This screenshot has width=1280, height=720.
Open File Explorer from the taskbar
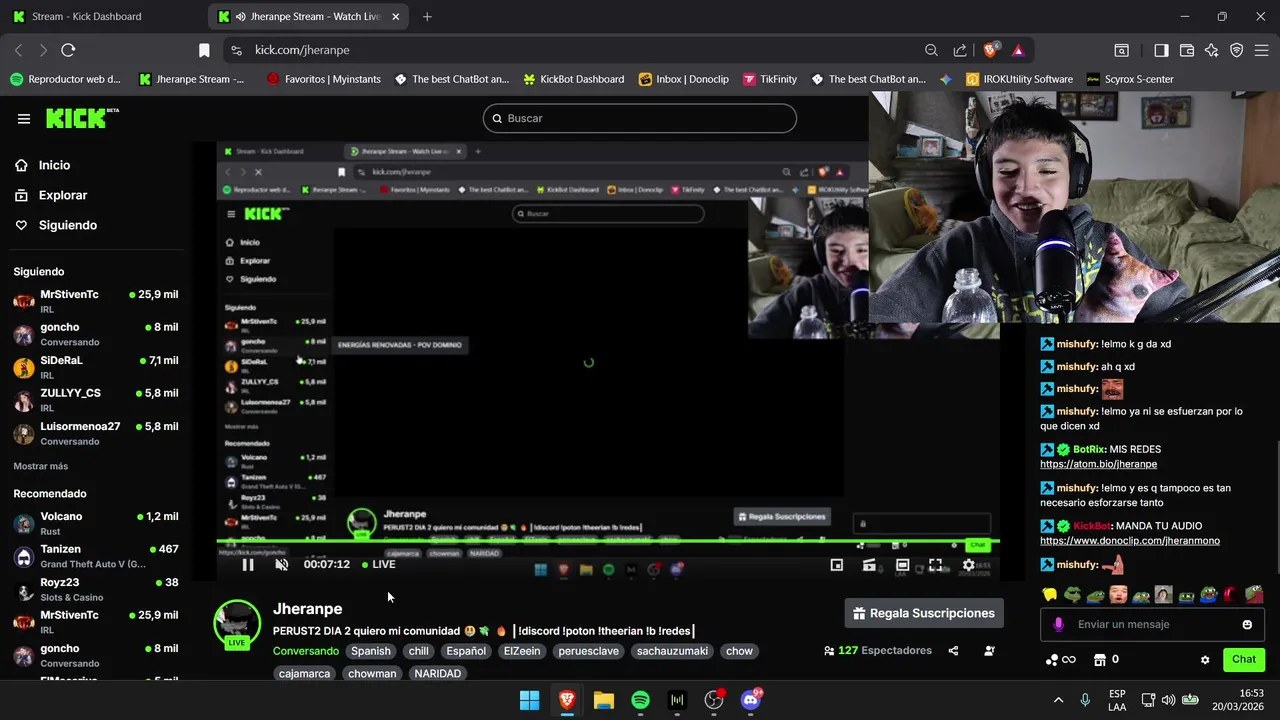click(603, 700)
